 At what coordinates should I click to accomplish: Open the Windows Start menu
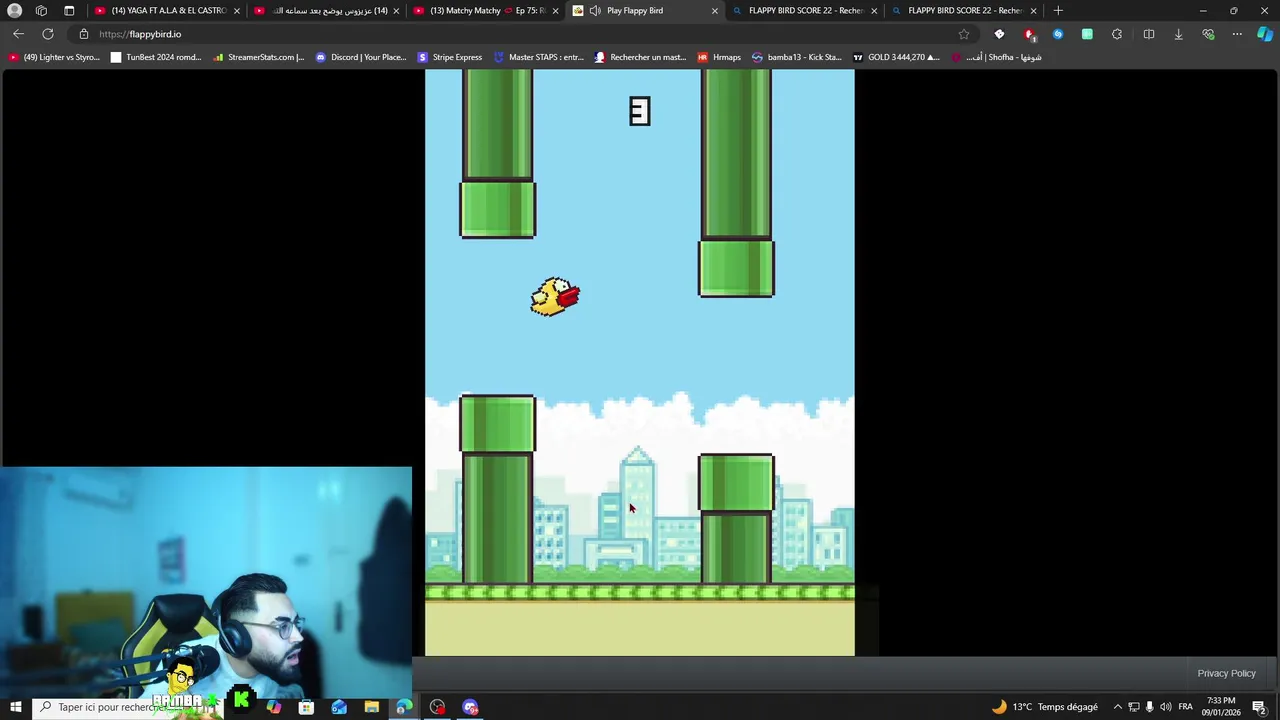15,707
